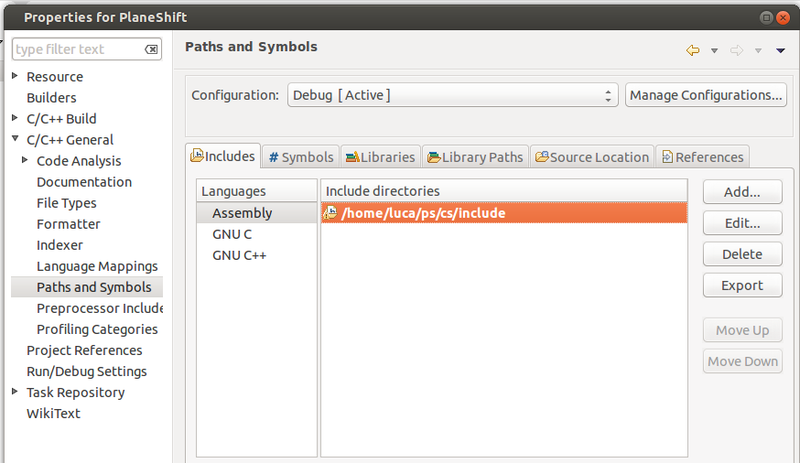Click the back navigation arrow icon
This screenshot has width=800, height=463.
(692, 50)
